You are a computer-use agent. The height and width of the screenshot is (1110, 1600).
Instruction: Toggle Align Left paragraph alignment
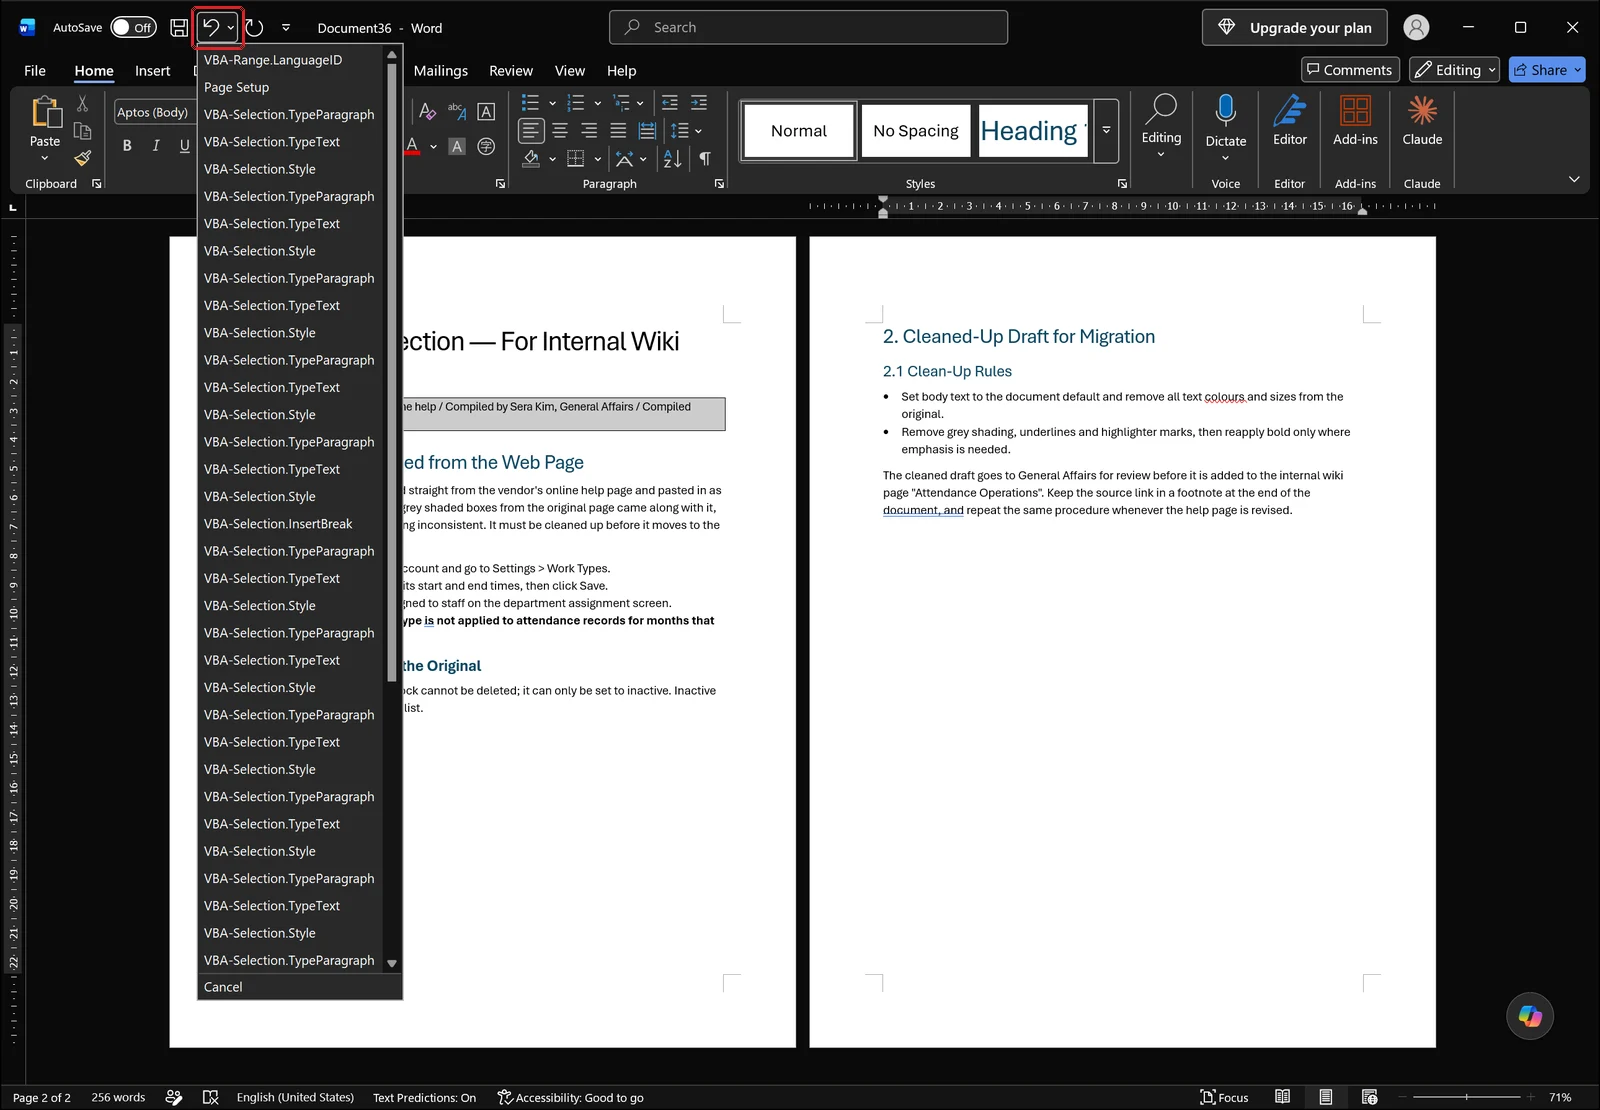[531, 131]
